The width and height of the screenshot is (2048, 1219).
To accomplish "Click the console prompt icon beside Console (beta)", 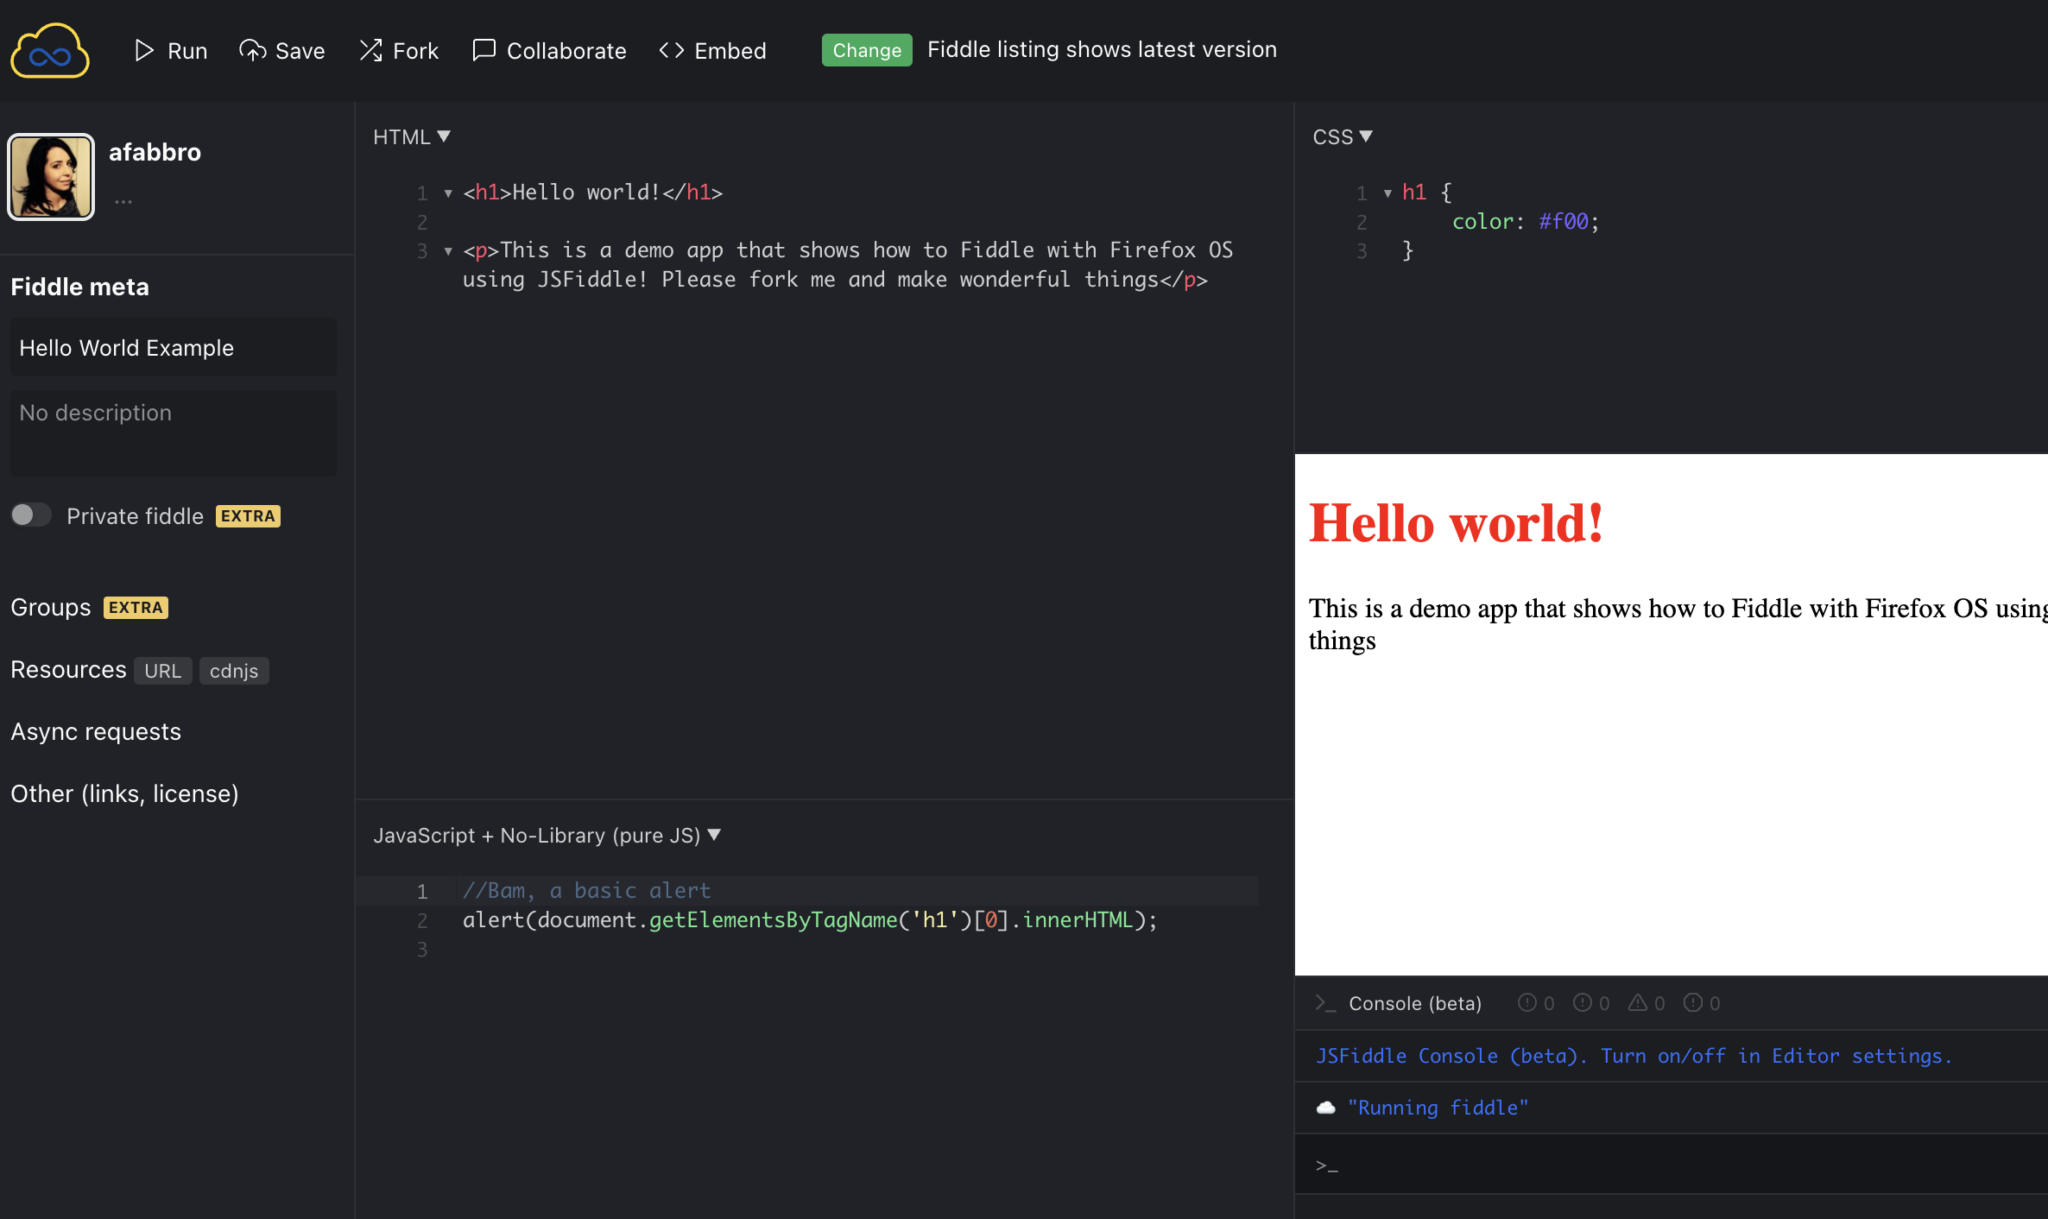I will coord(1325,1003).
